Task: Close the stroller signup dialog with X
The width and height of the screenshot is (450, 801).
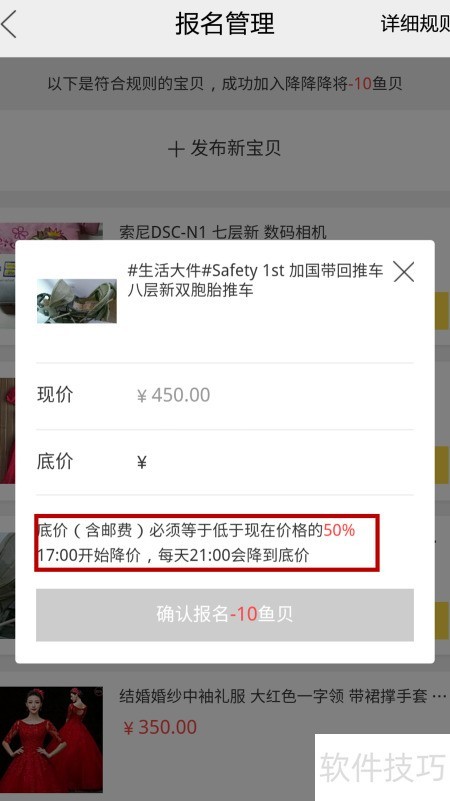Action: pyautogui.click(x=404, y=272)
